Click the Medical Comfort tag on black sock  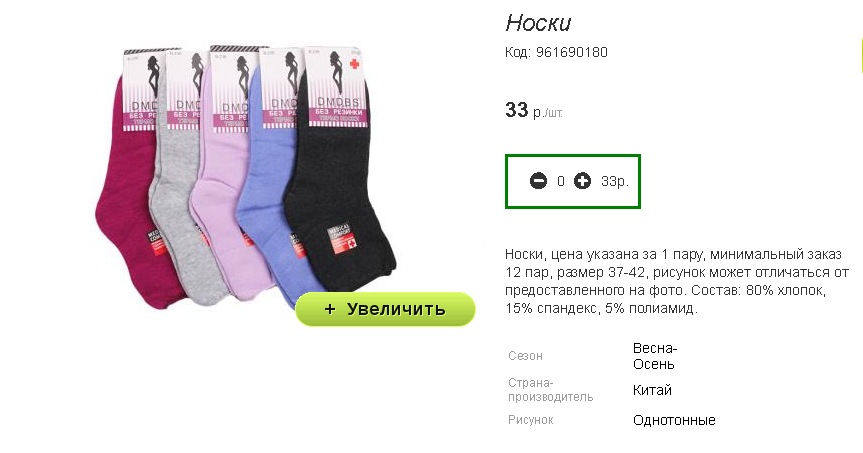click(339, 240)
